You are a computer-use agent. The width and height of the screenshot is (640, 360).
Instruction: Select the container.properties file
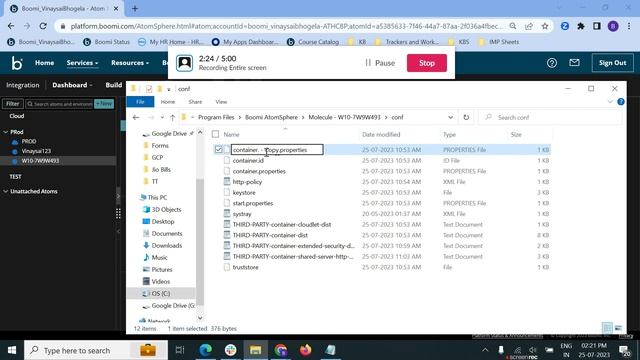[259, 171]
